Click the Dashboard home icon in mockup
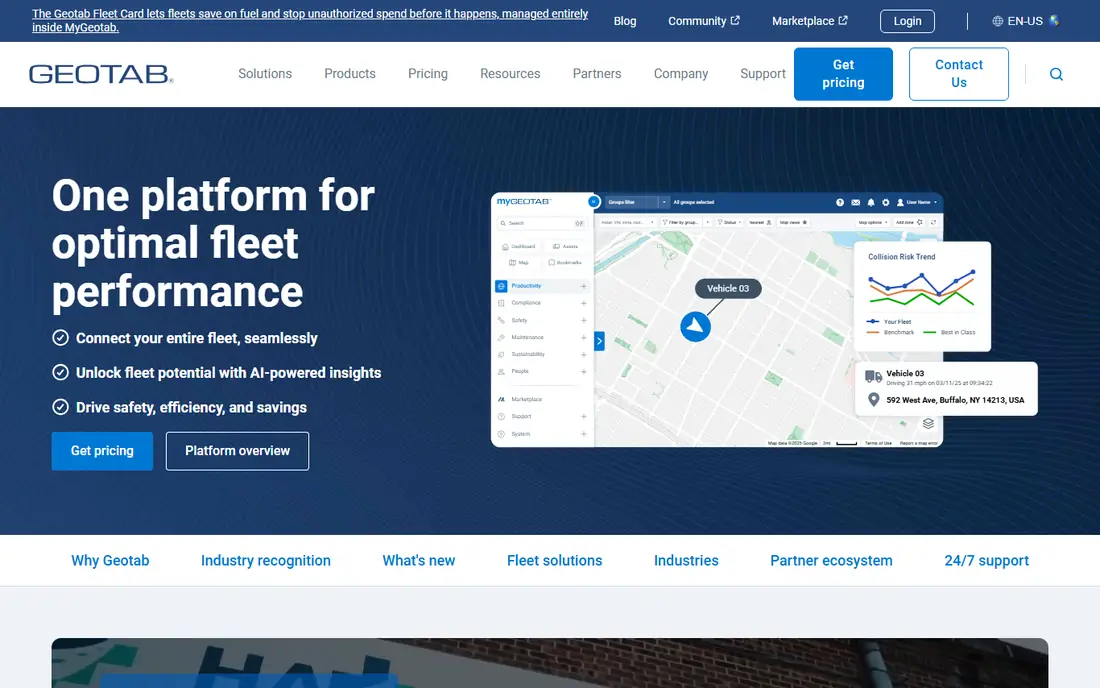 click(505, 247)
